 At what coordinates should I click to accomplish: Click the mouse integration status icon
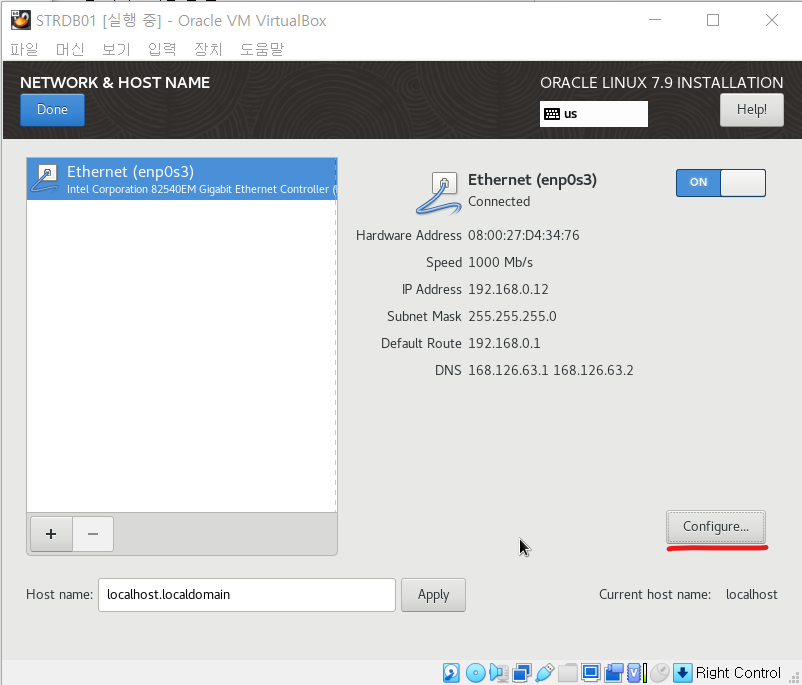[660, 672]
